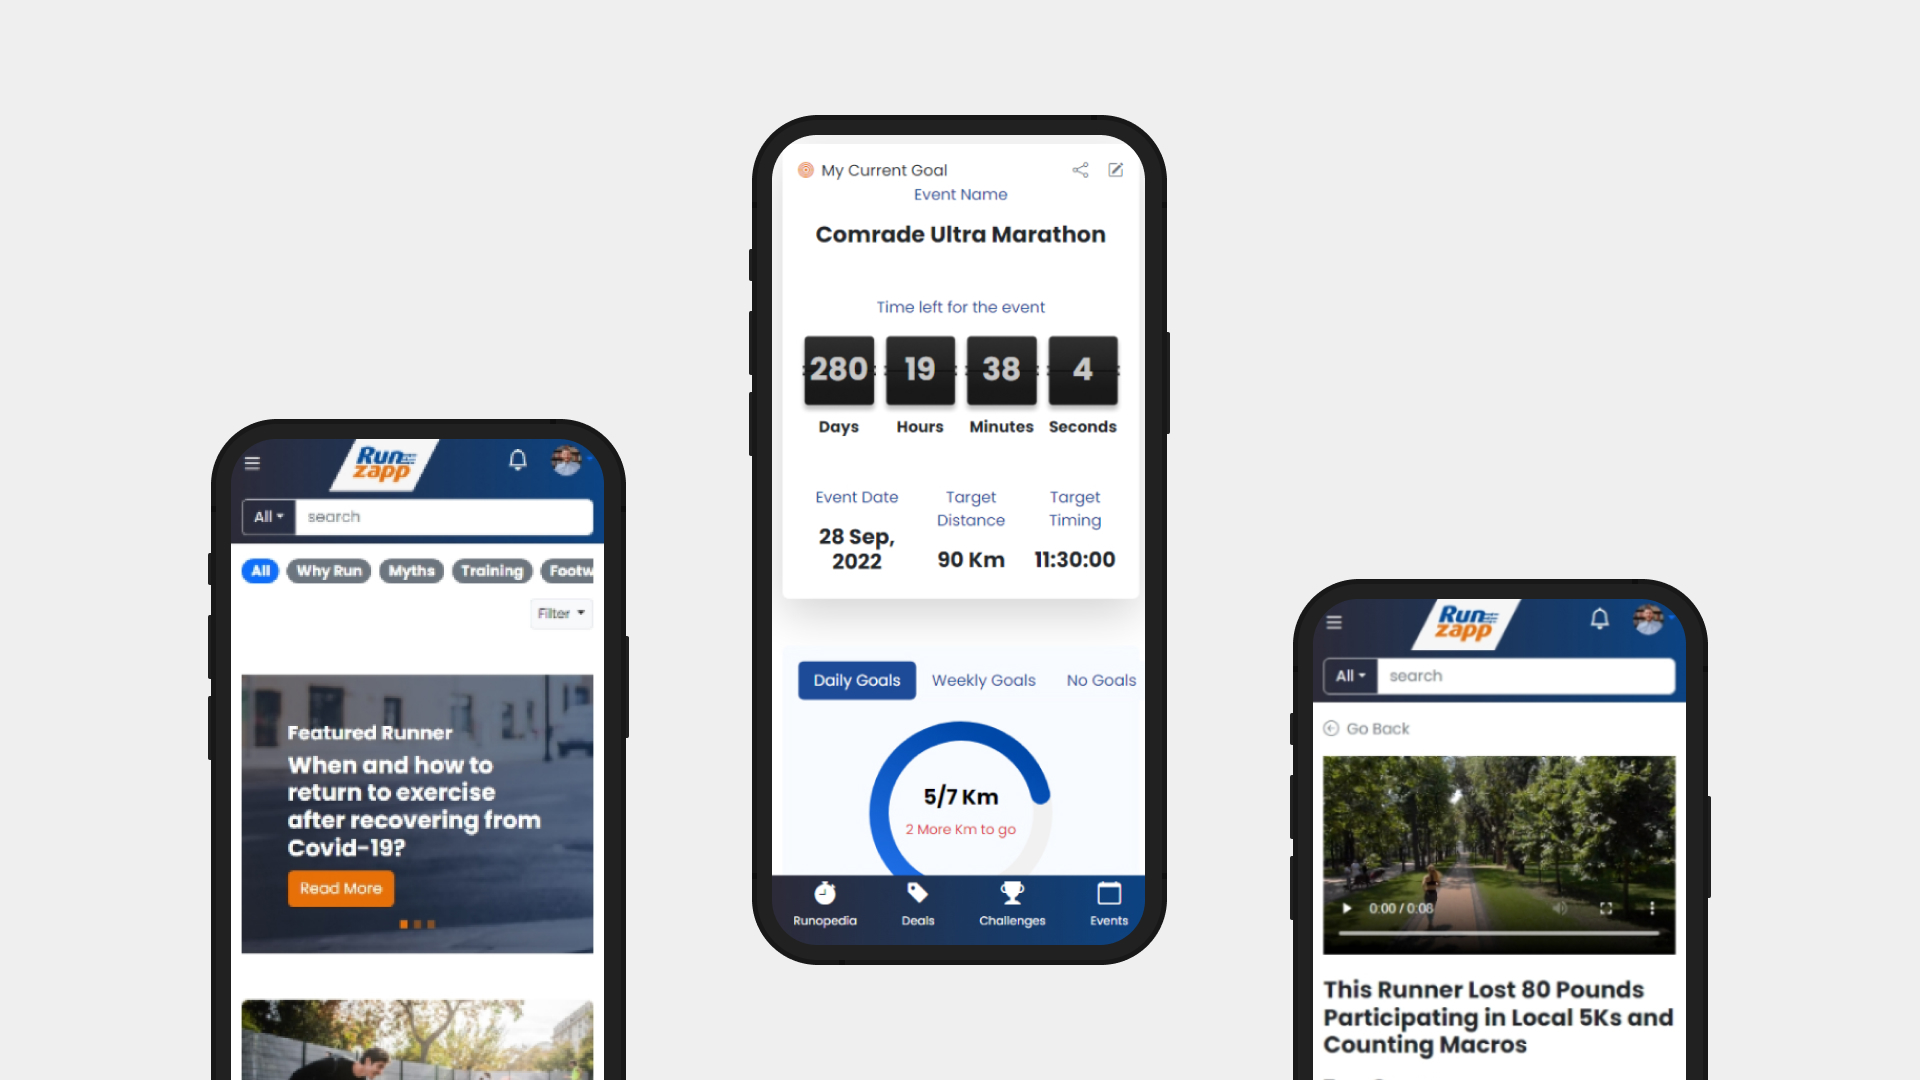
Task: Click the hamburger menu icon on left screen
Action: click(x=253, y=462)
